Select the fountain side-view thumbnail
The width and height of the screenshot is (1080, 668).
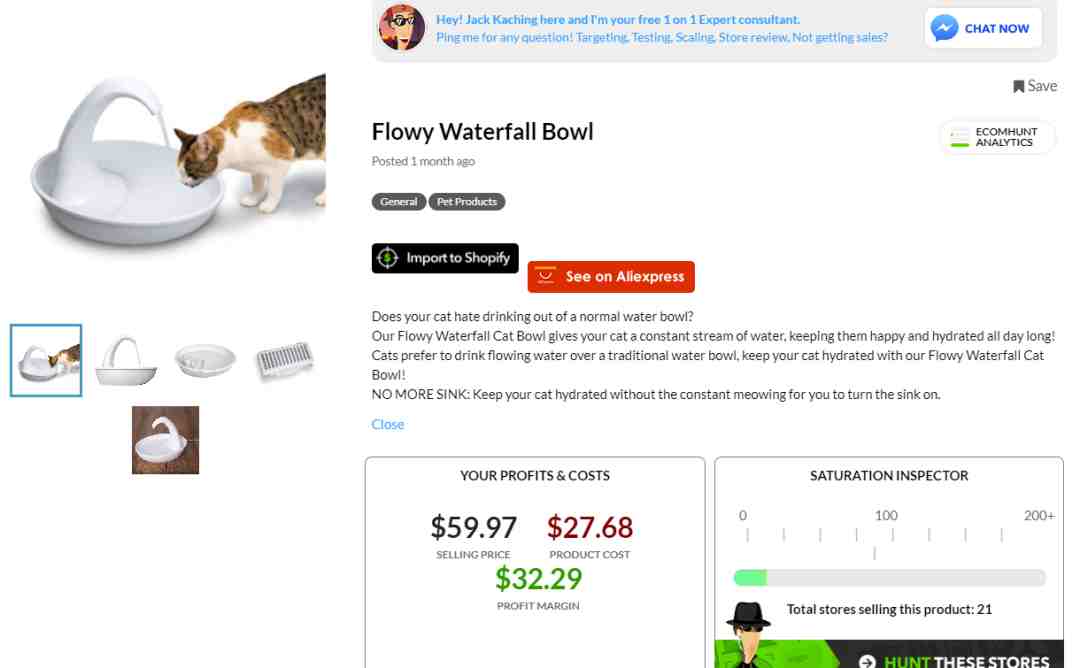pyautogui.click(x=125, y=360)
